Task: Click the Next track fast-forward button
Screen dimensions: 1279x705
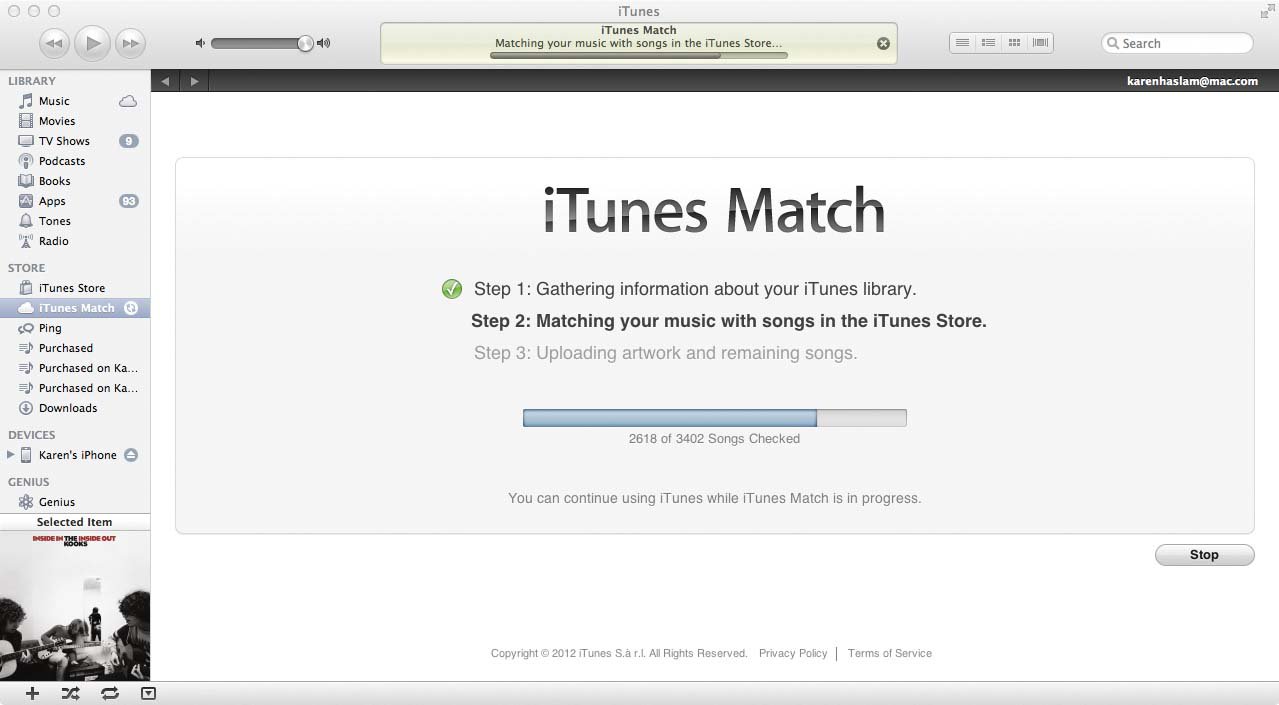Action: click(130, 43)
